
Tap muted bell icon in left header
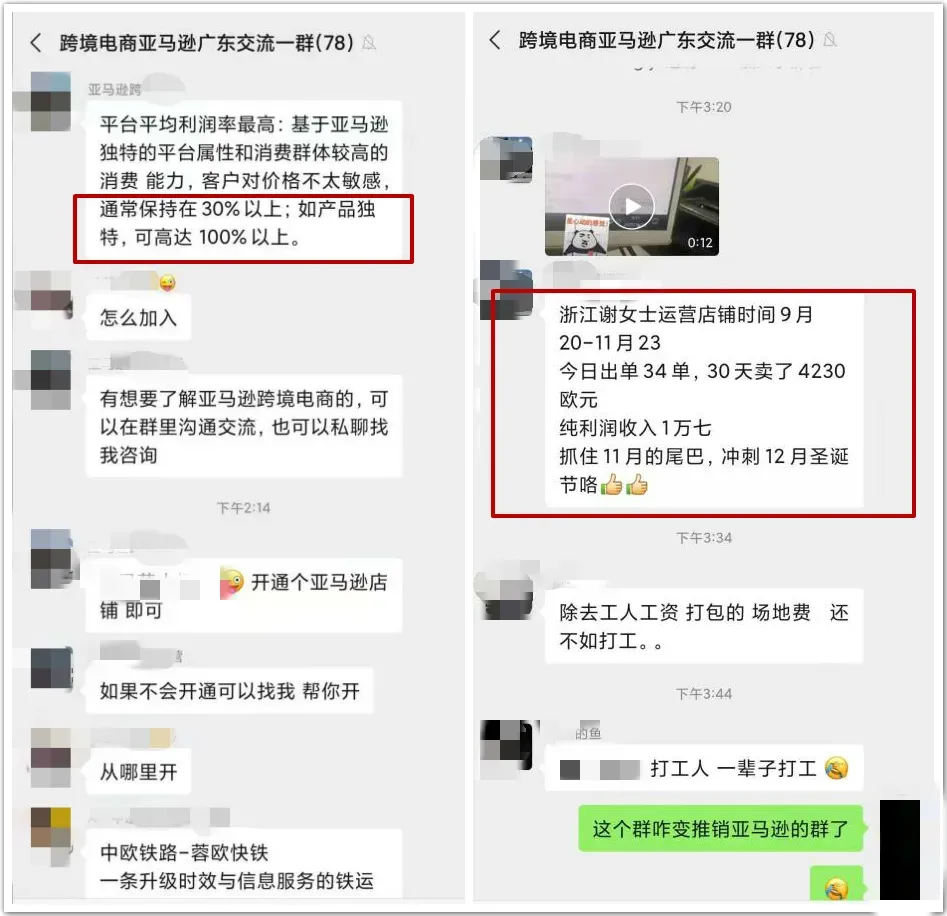pos(368,43)
